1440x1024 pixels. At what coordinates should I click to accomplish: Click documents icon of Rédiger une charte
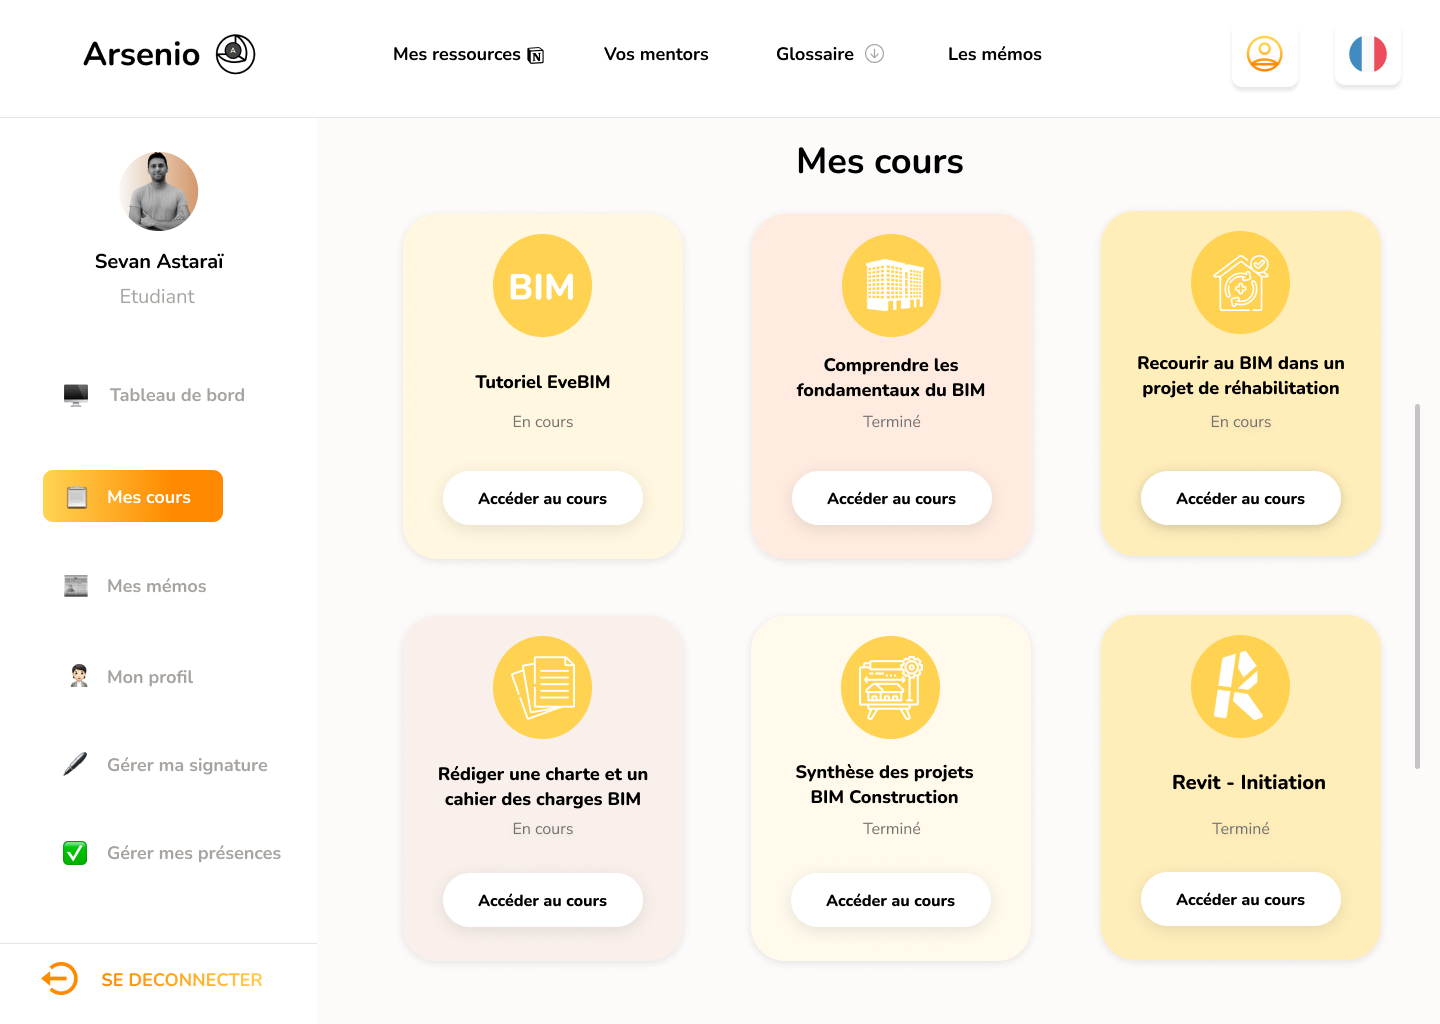542,688
